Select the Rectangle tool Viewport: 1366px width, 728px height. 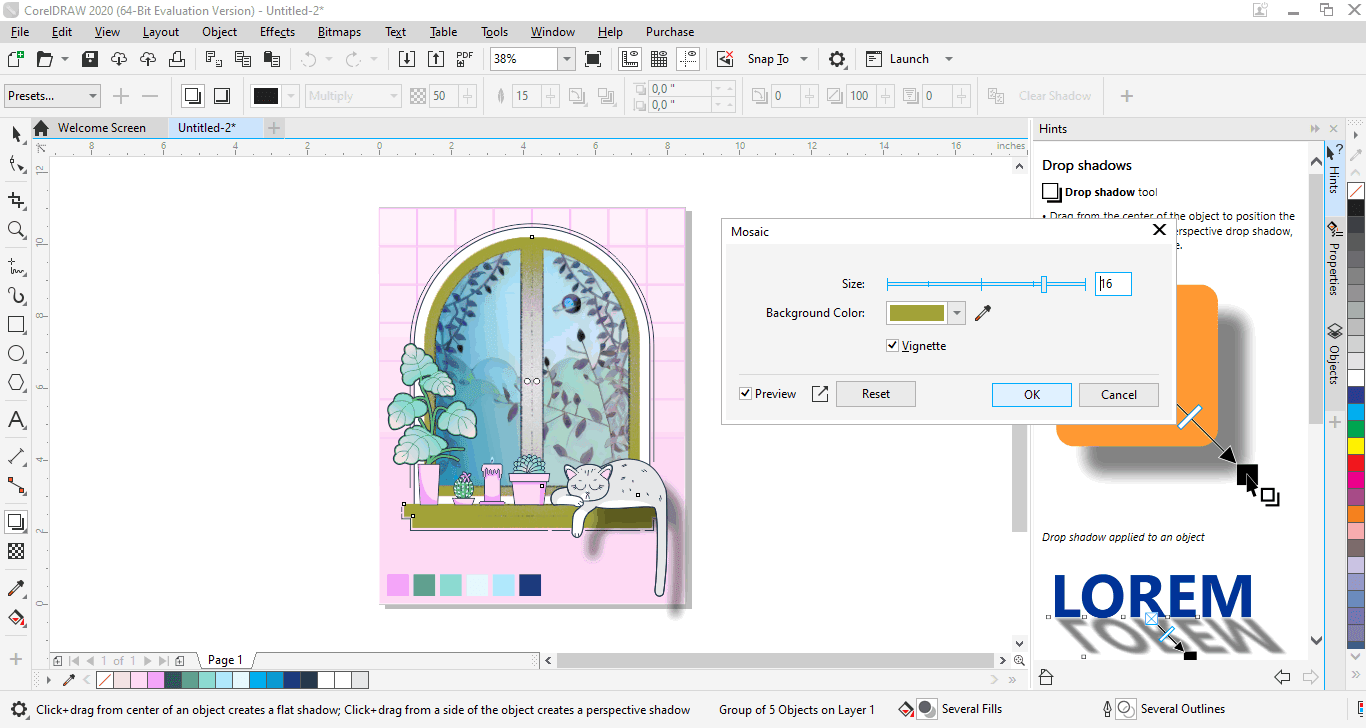tap(16, 324)
